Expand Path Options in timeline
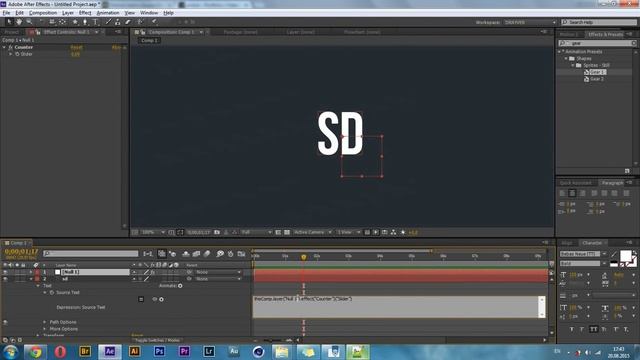This screenshot has width=640, height=360. tap(45, 322)
